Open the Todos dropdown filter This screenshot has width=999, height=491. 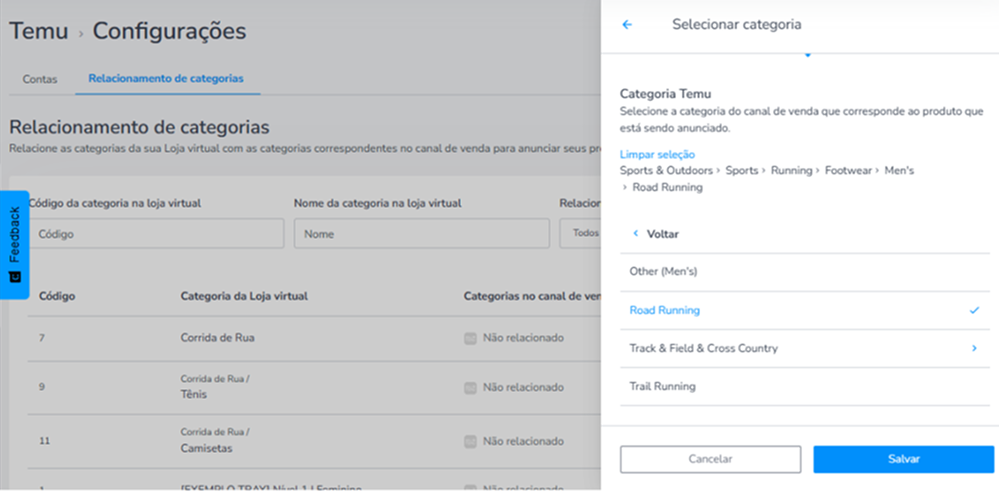580,233
